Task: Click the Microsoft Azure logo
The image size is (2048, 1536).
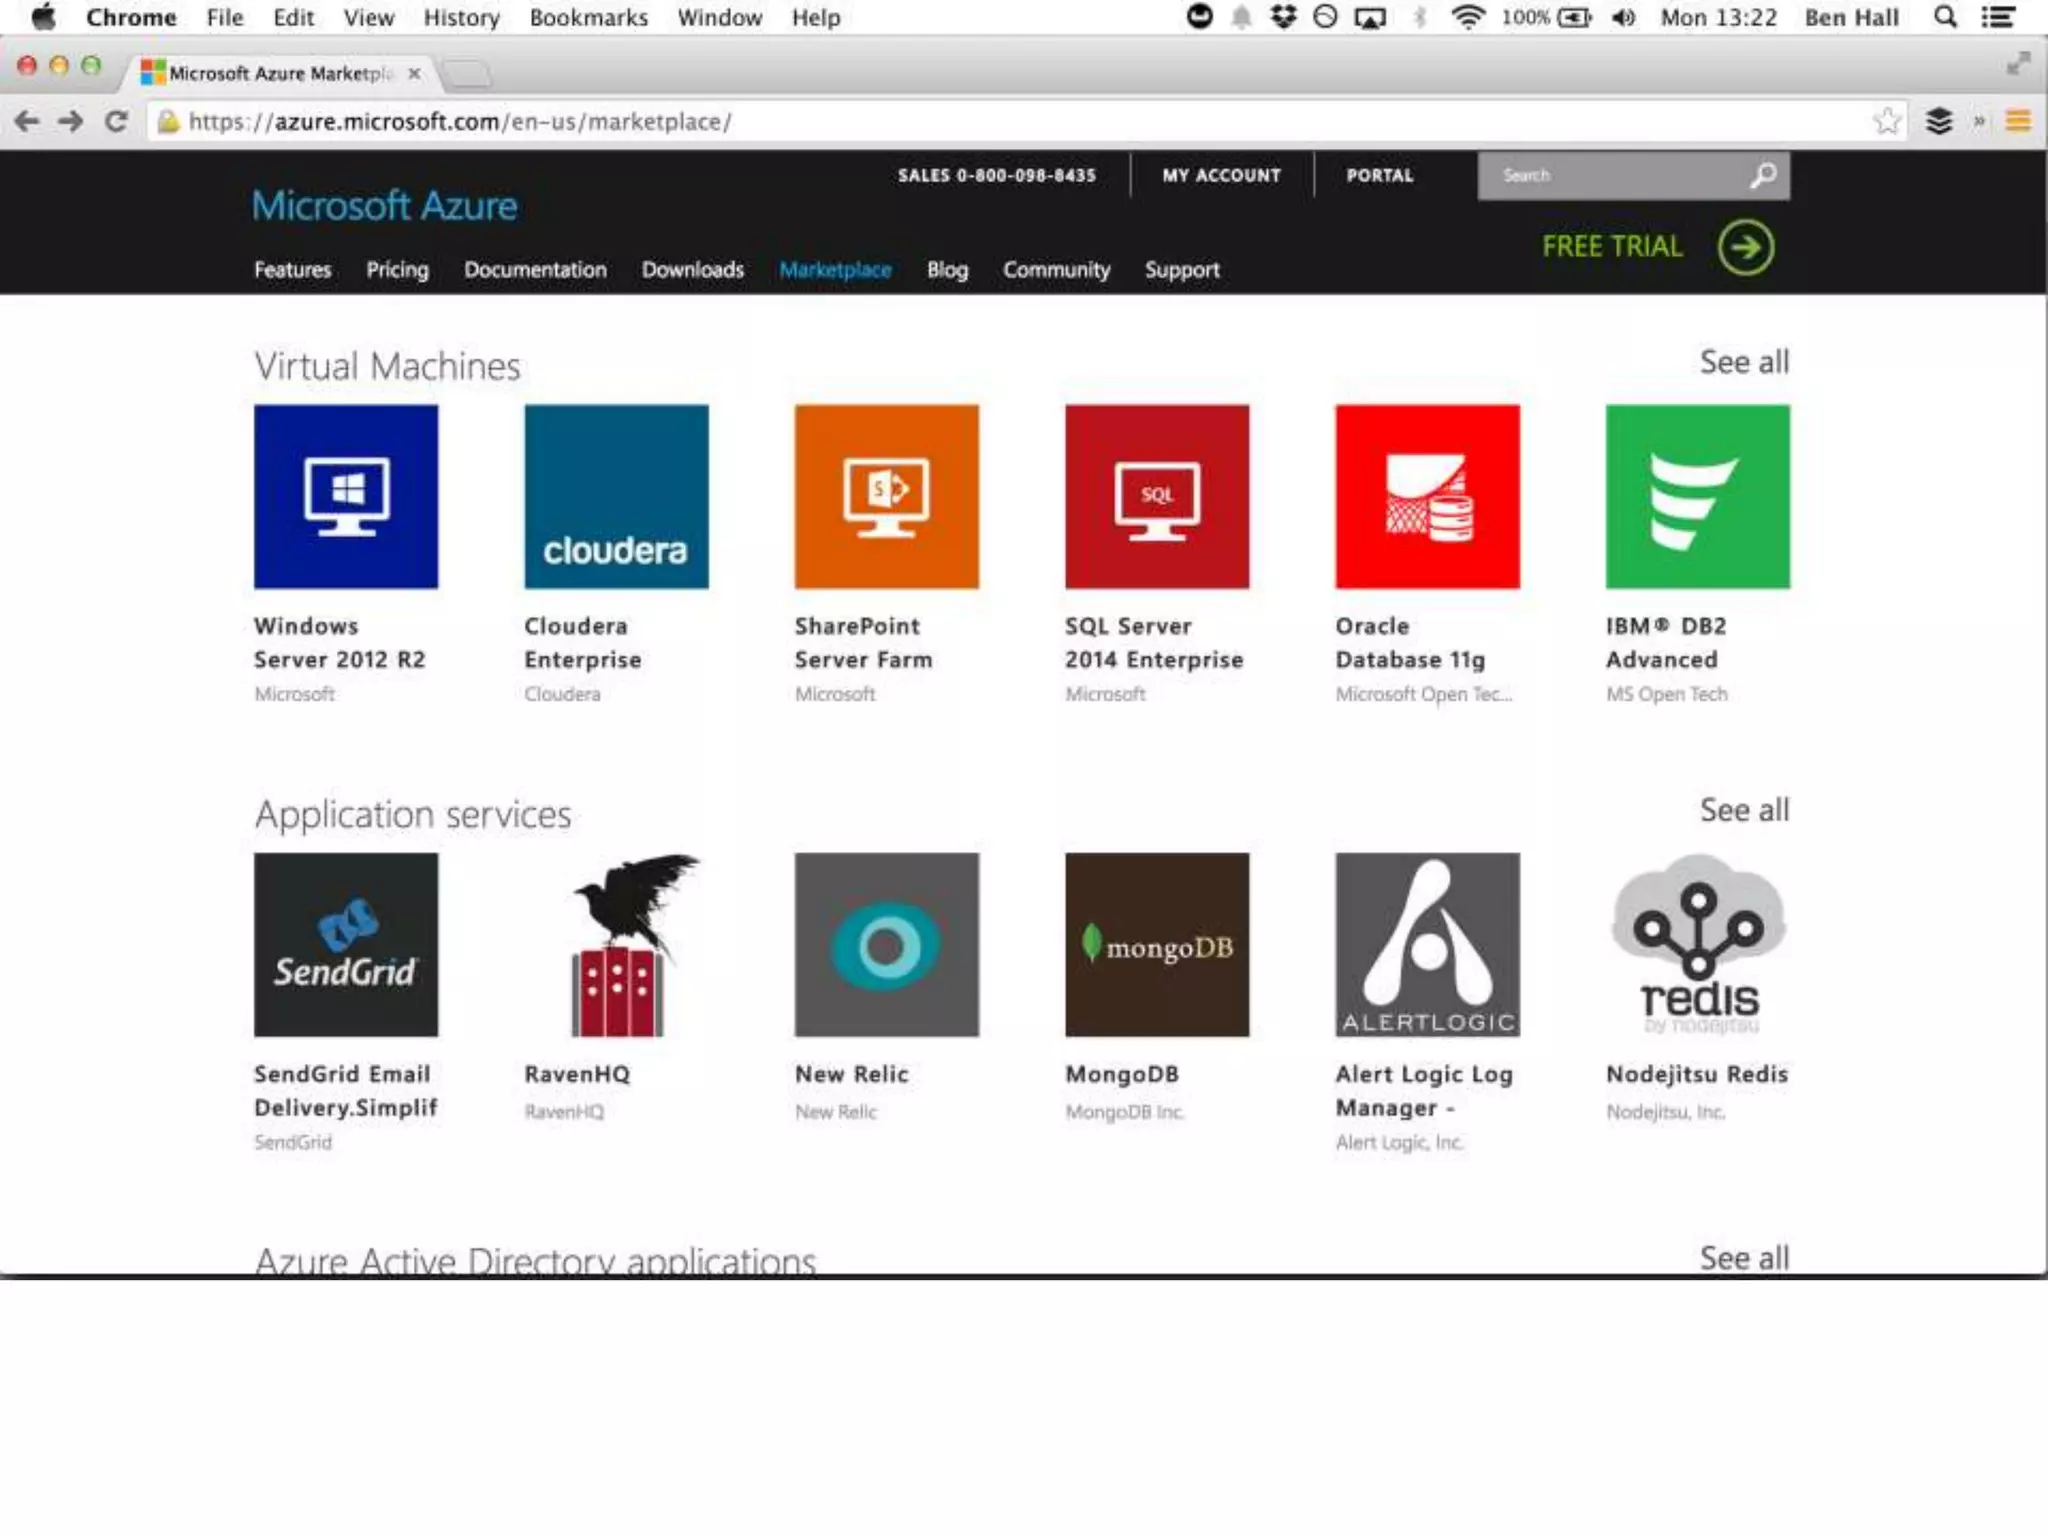Action: click(x=385, y=206)
